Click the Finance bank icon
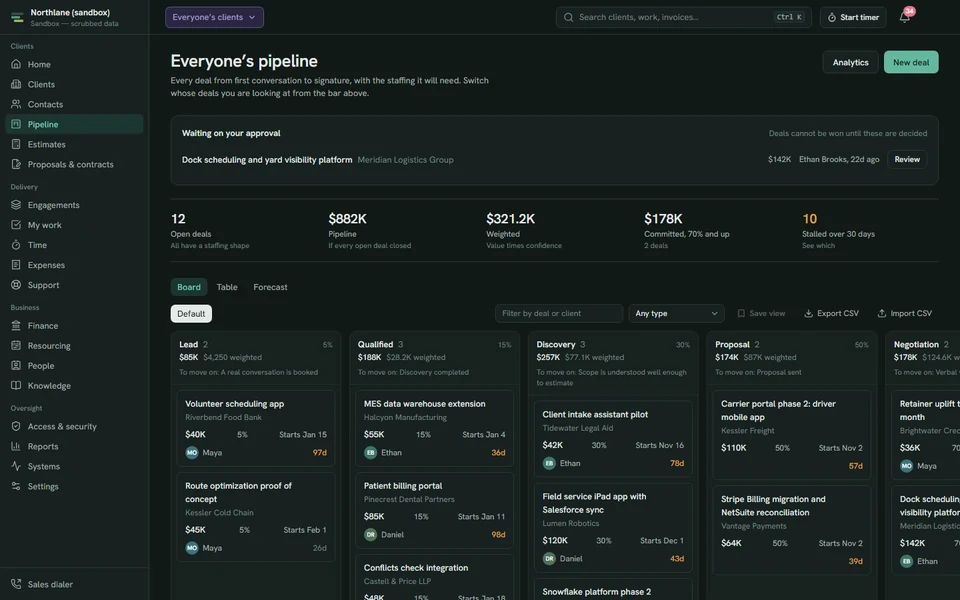The height and width of the screenshot is (600, 960). point(16,325)
